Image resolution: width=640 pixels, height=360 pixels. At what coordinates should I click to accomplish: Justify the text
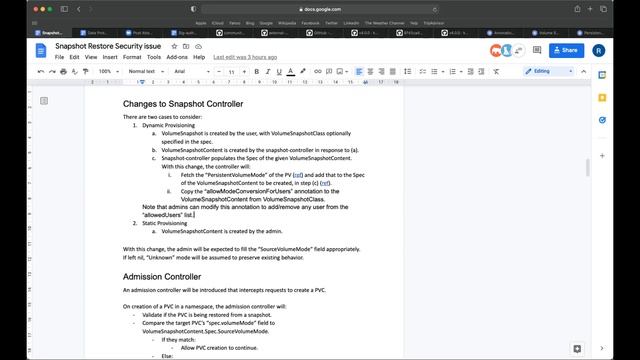pyautogui.click(x=393, y=71)
